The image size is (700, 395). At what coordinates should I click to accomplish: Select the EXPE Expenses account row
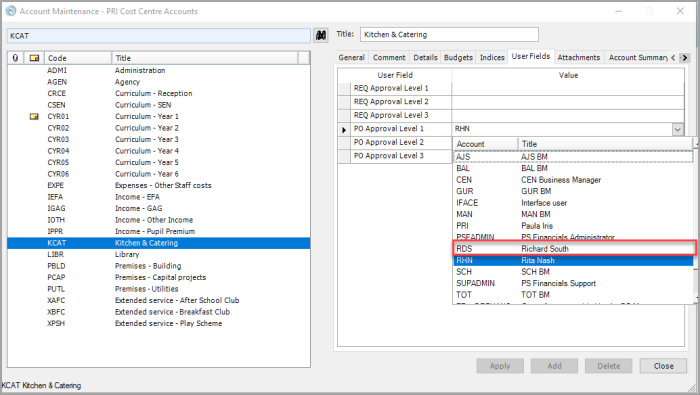(x=158, y=185)
